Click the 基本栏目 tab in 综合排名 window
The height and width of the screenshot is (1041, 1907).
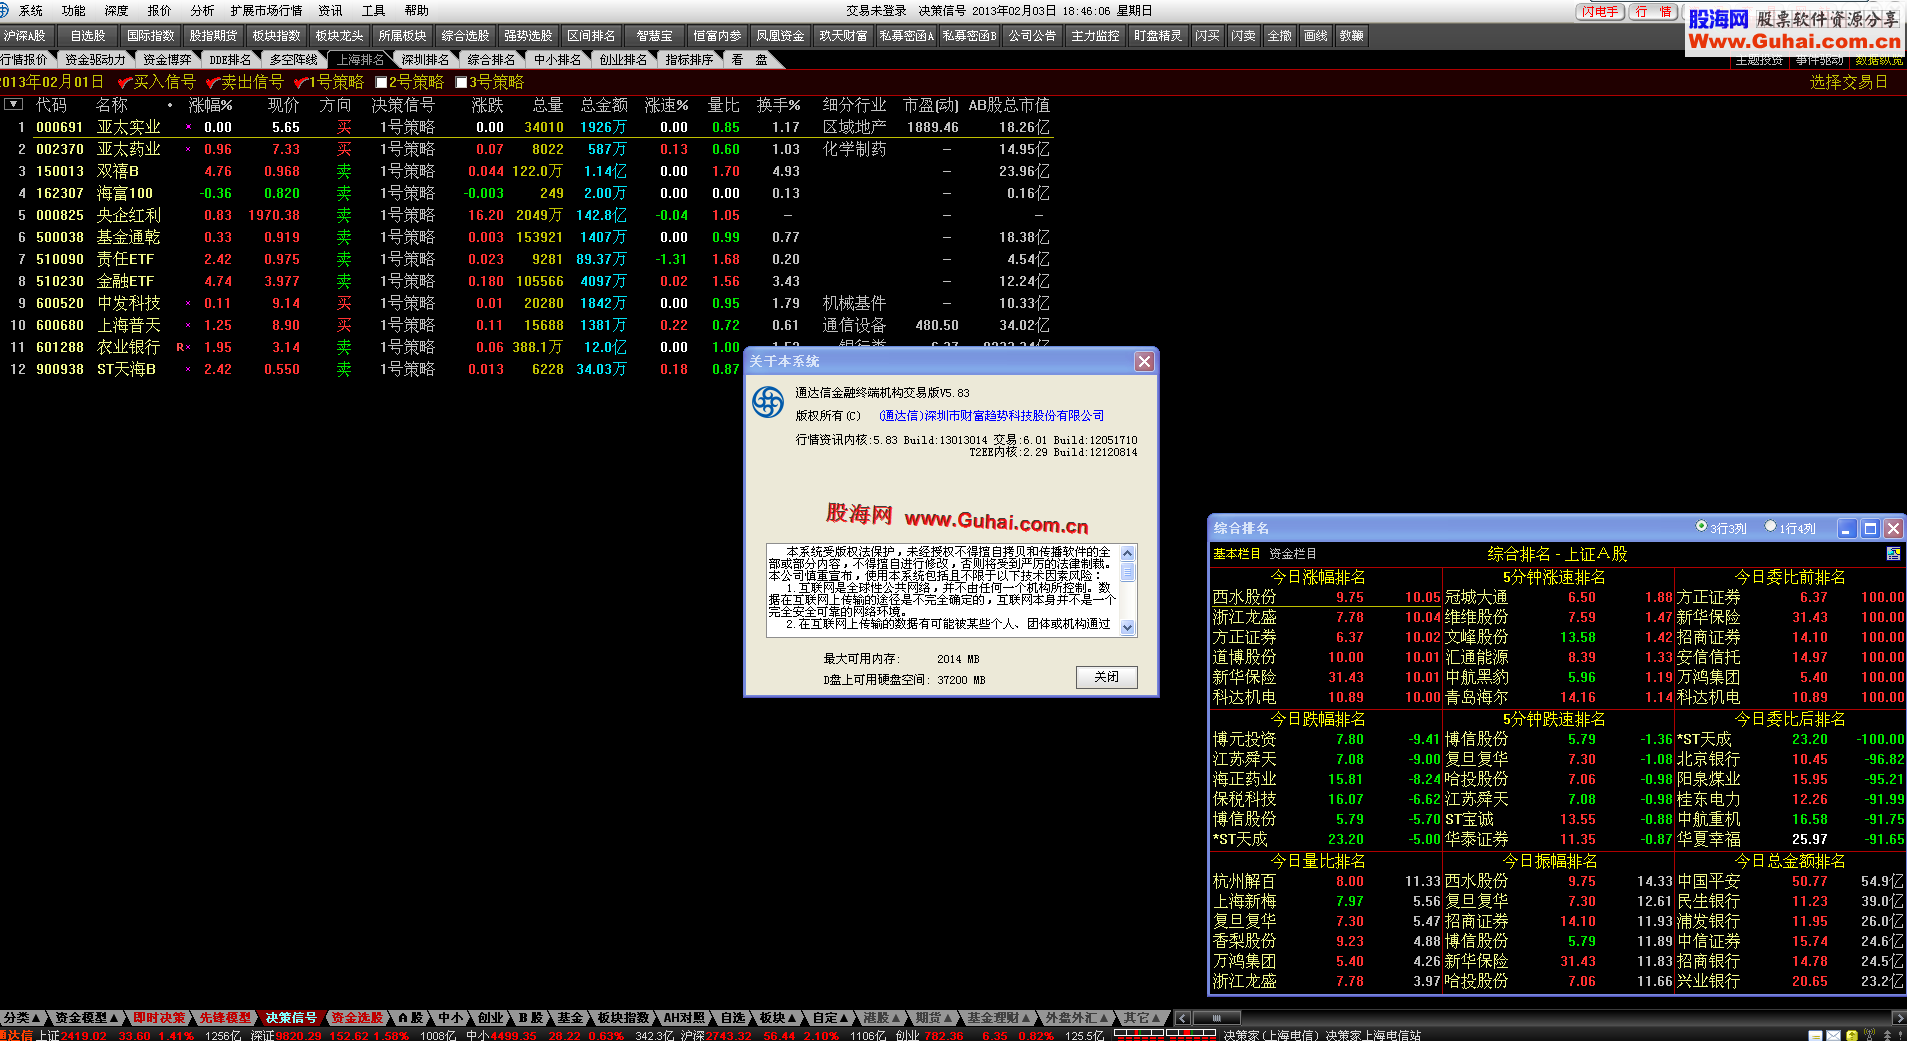pyautogui.click(x=1237, y=554)
